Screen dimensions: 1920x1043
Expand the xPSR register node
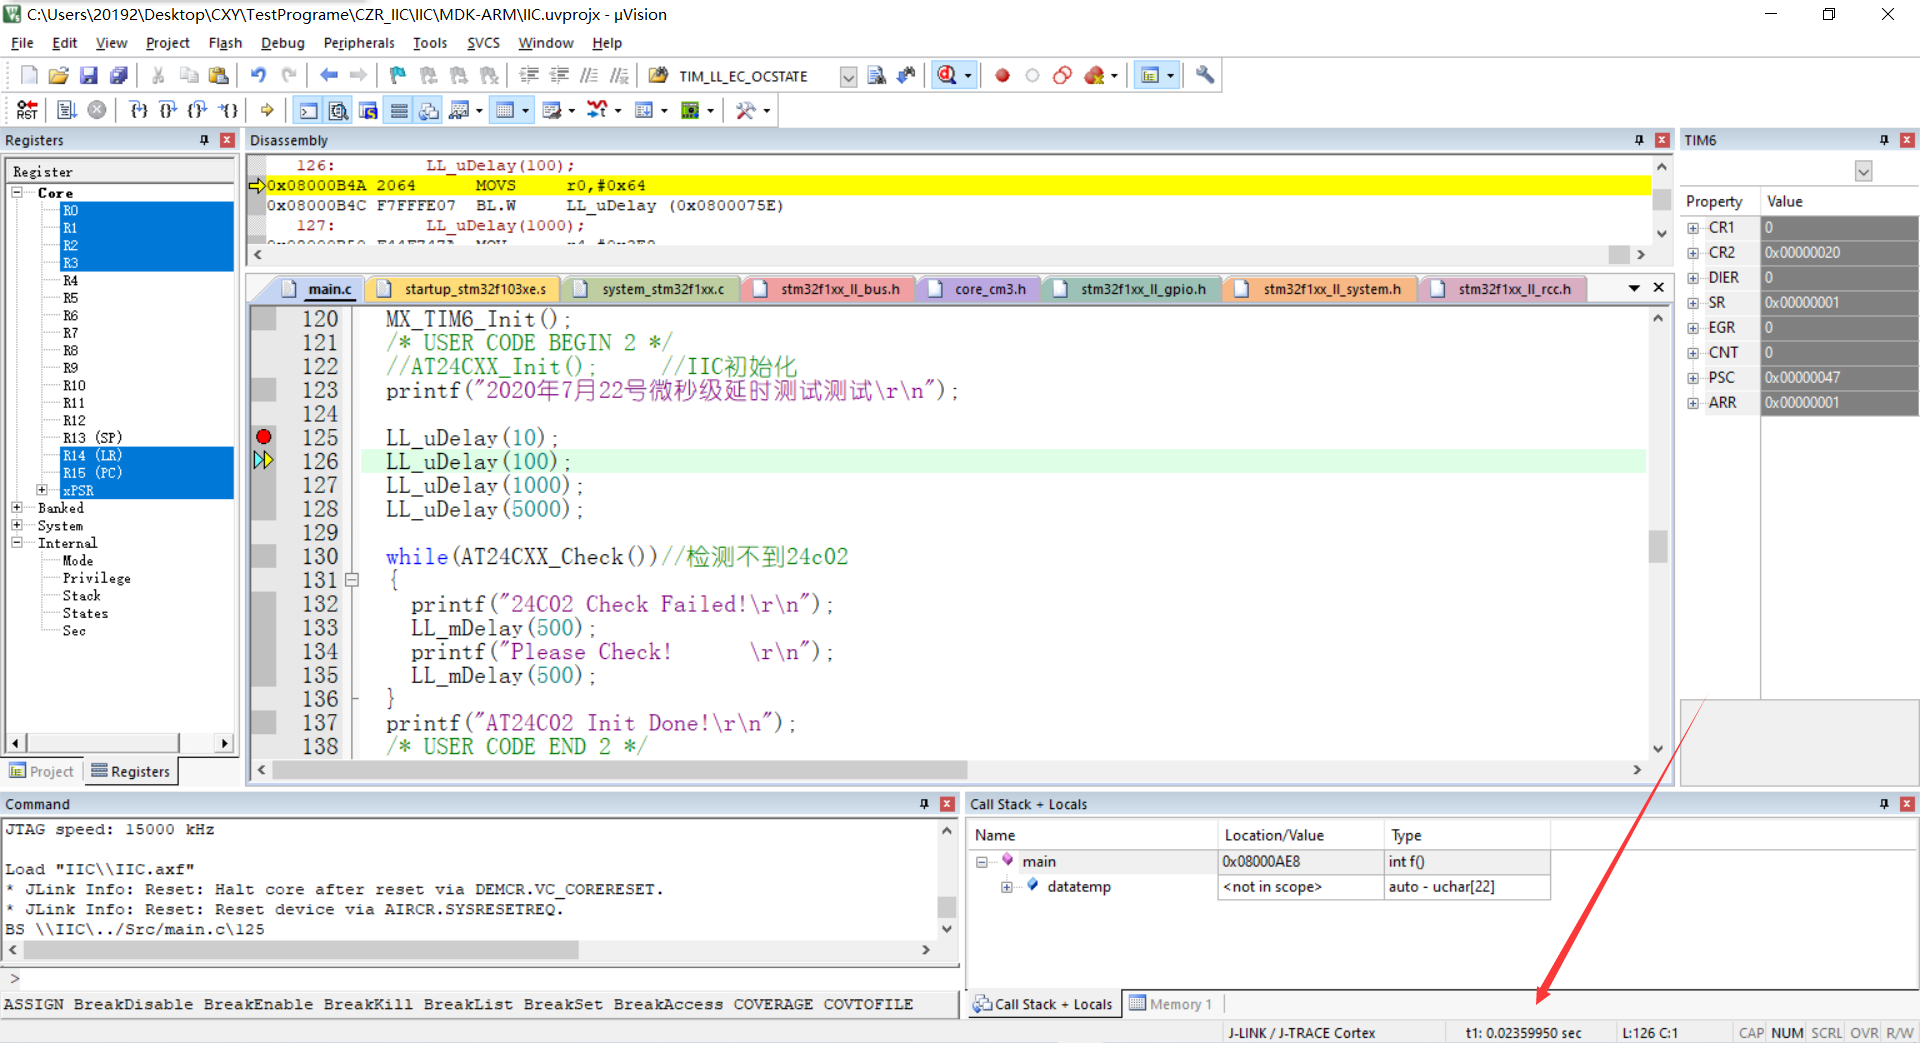pyautogui.click(x=42, y=490)
